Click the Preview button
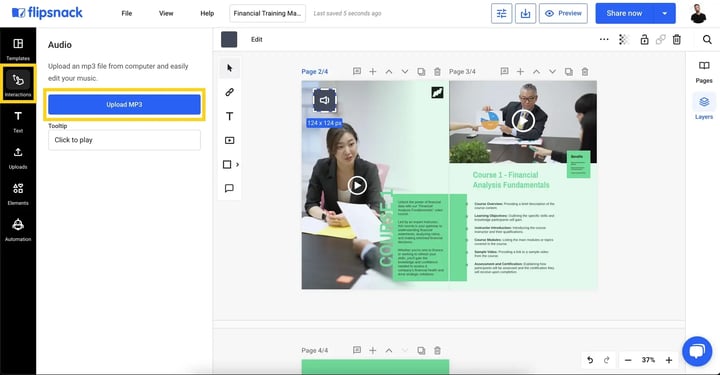 [563, 13]
